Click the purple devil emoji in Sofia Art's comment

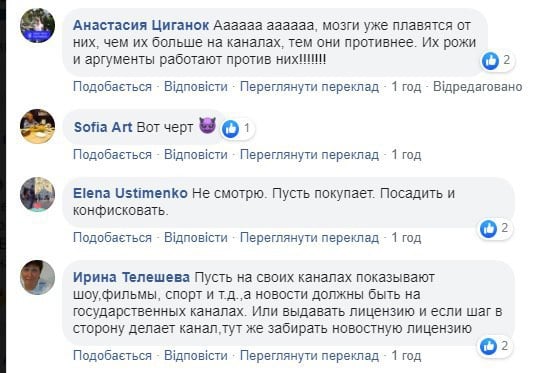click(x=207, y=125)
